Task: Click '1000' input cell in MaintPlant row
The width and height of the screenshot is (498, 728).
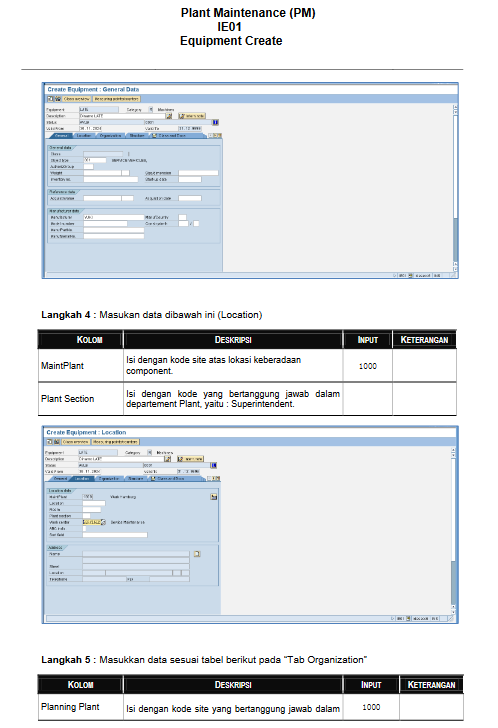Action: 368,366
